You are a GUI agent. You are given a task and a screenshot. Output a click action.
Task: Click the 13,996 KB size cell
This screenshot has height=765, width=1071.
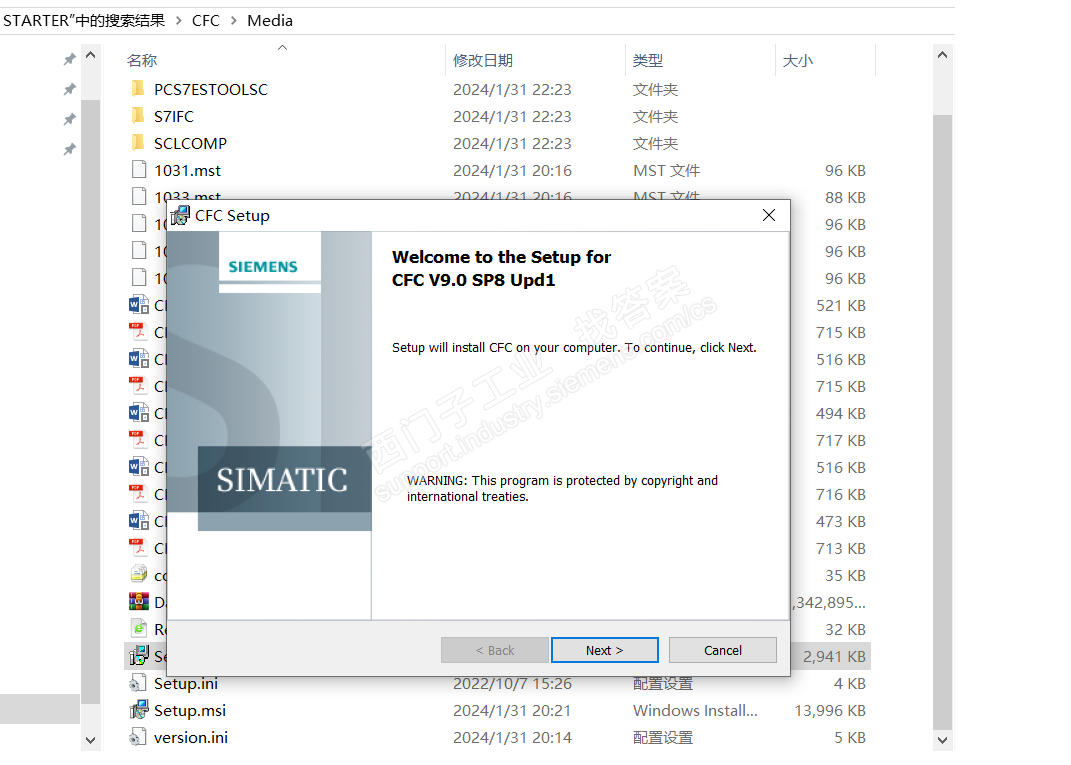830,710
